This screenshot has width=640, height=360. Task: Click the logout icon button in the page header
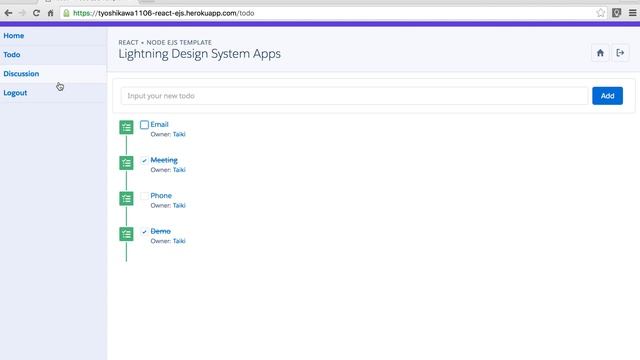(620, 53)
